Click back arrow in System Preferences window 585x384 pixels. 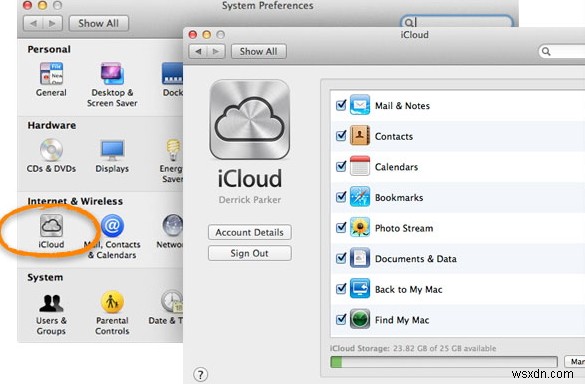point(33,24)
